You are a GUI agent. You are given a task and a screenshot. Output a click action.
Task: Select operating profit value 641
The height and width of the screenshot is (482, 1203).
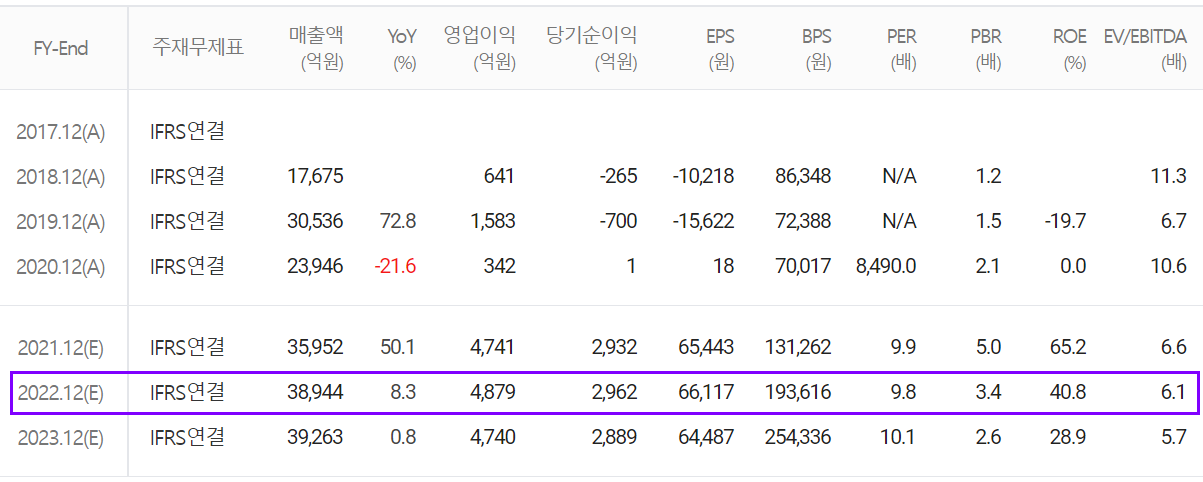click(498, 177)
